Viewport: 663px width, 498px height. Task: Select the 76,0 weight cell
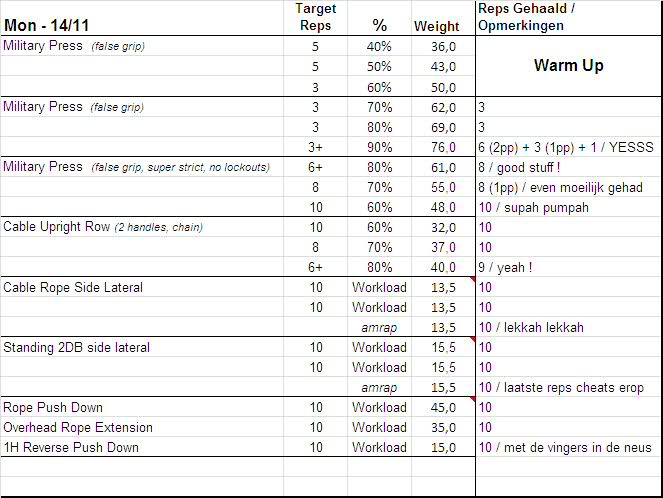pos(442,147)
